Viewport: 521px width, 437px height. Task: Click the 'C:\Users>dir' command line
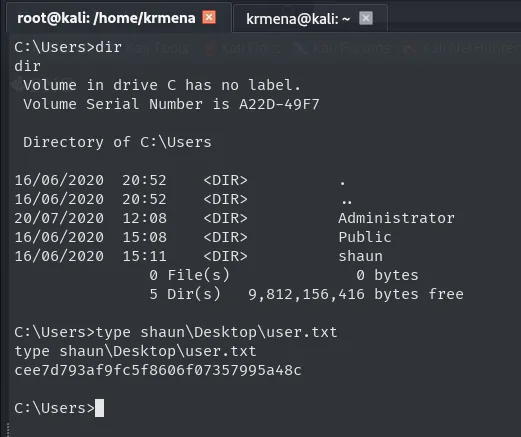[68, 47]
